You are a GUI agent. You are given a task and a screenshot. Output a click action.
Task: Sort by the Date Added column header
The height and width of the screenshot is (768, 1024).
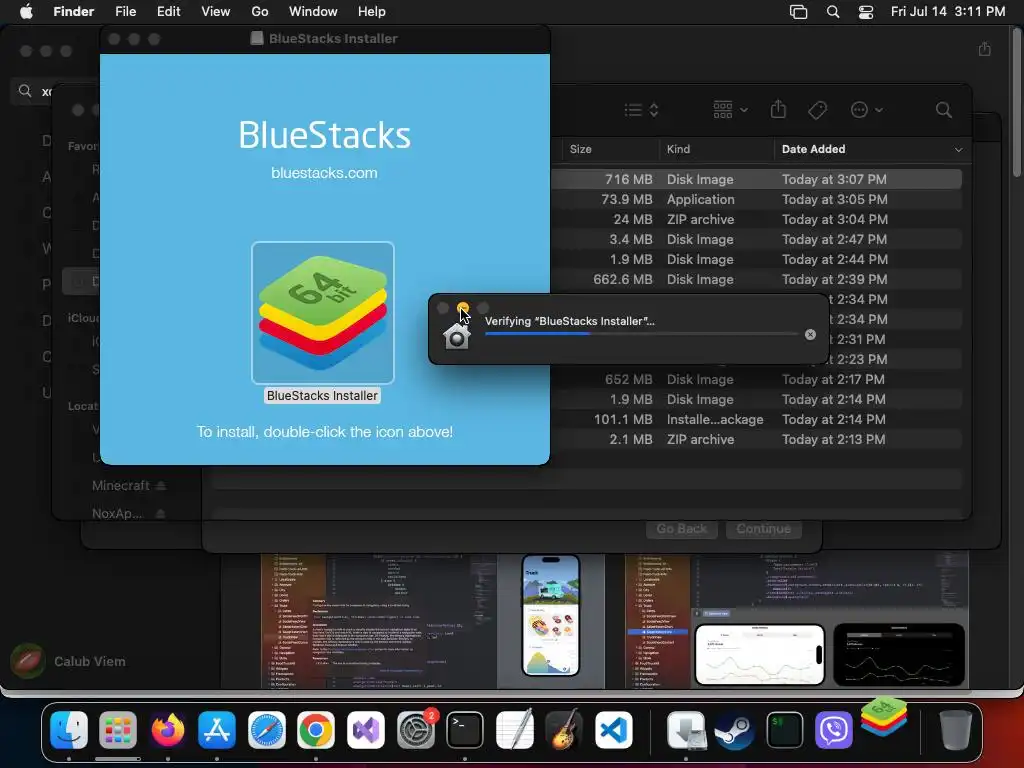(814, 149)
